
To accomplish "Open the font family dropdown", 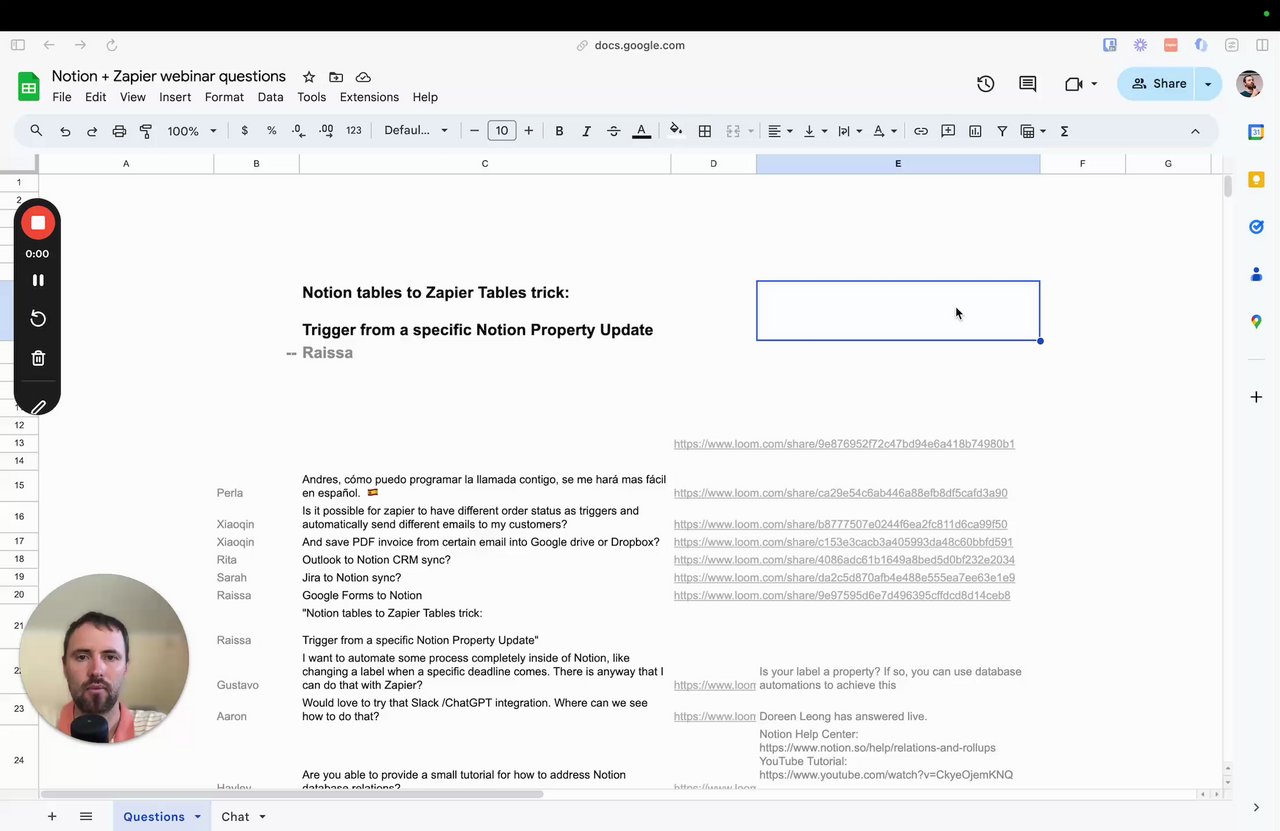I will (x=416, y=131).
